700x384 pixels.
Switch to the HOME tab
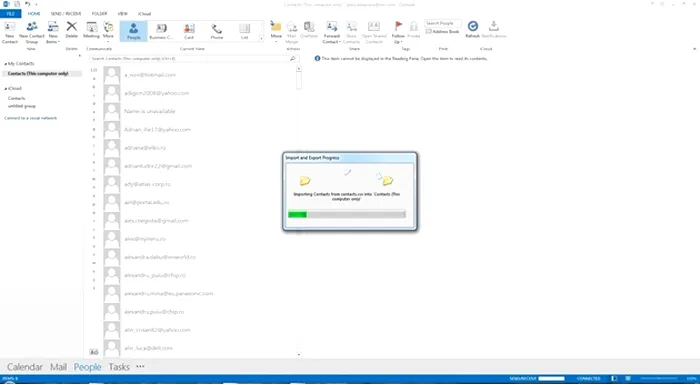34,14
